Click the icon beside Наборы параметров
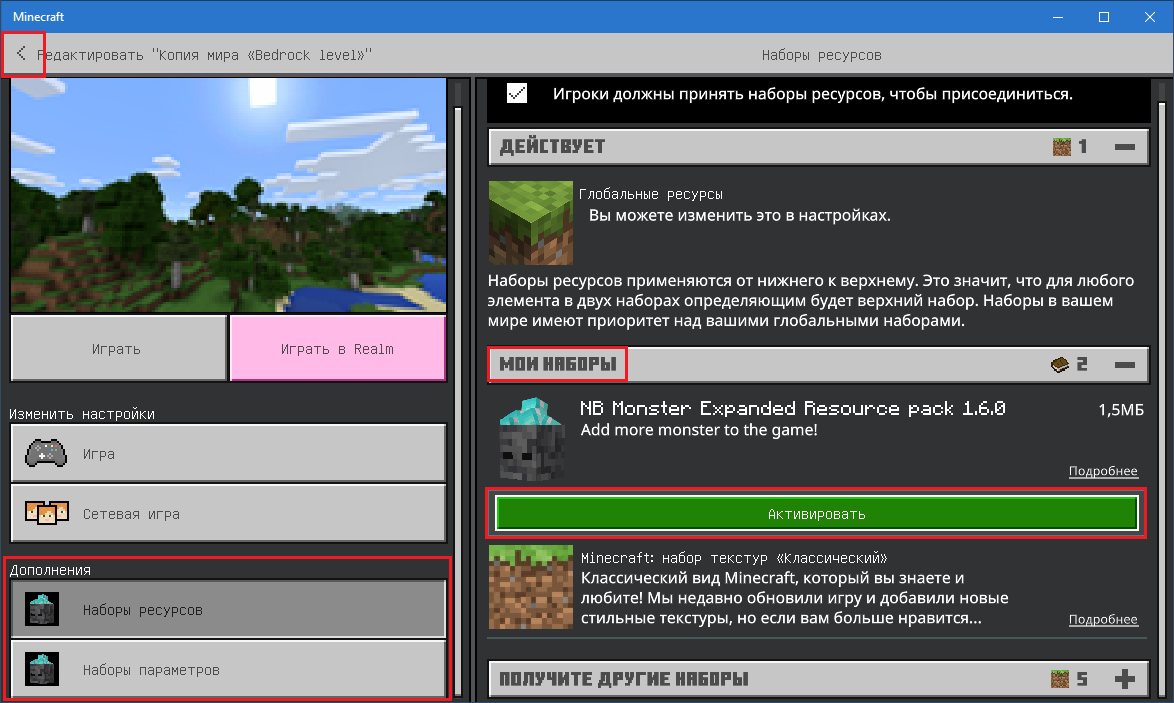Viewport: 1174px width, 703px height. point(42,669)
